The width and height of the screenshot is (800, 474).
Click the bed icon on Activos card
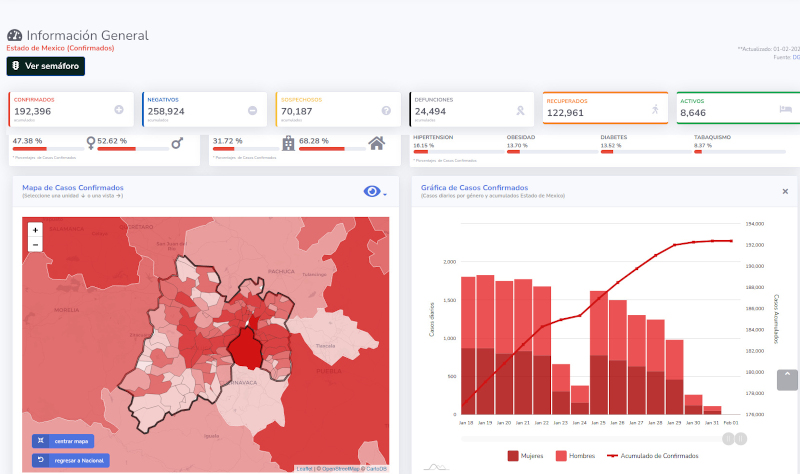(786, 109)
